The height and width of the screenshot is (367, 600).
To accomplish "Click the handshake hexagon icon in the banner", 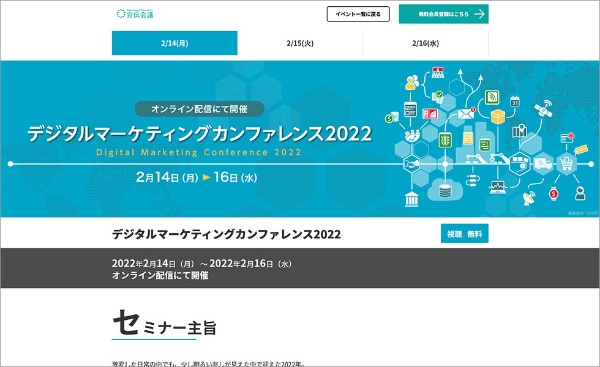I will pos(412,164).
